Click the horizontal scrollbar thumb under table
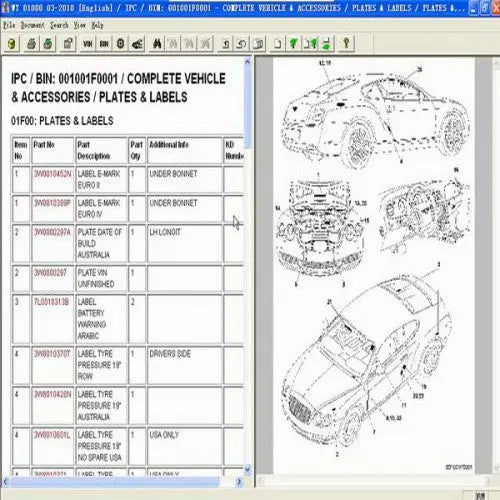 click(x=115, y=482)
